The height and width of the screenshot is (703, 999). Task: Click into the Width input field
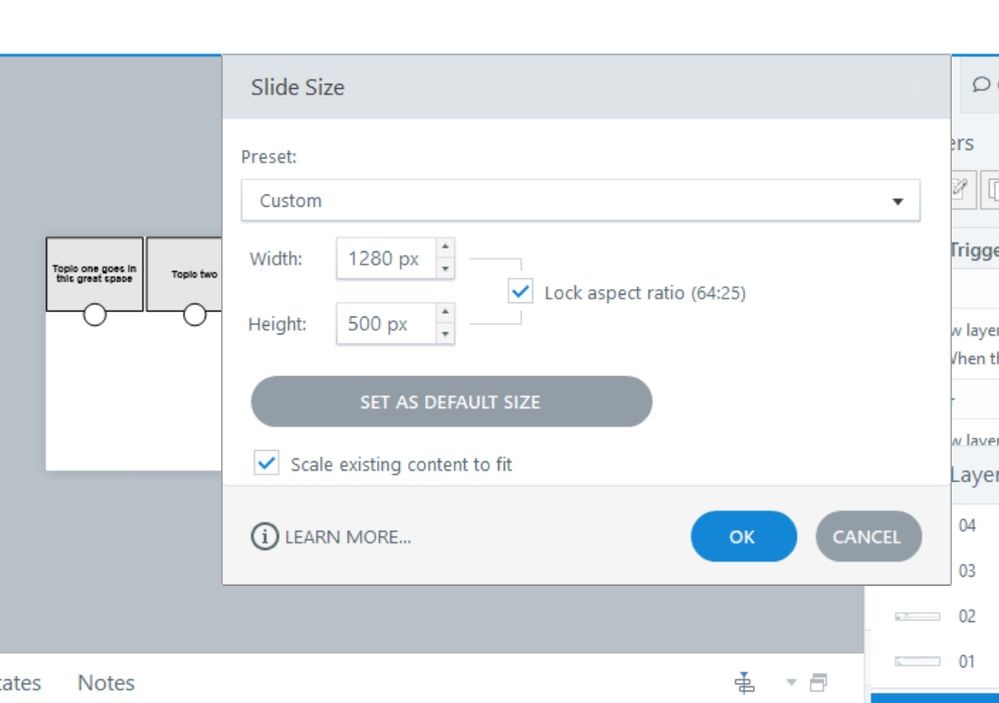(x=385, y=259)
